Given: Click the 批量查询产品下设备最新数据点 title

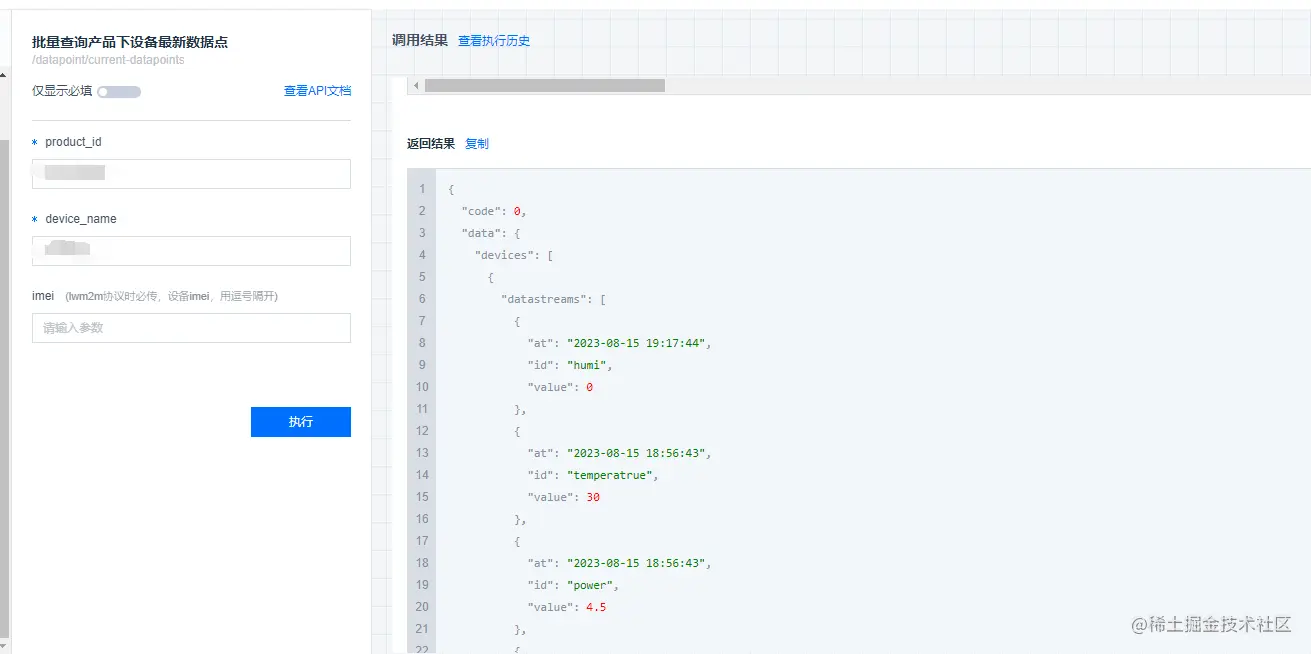Looking at the screenshot, I should (130, 42).
